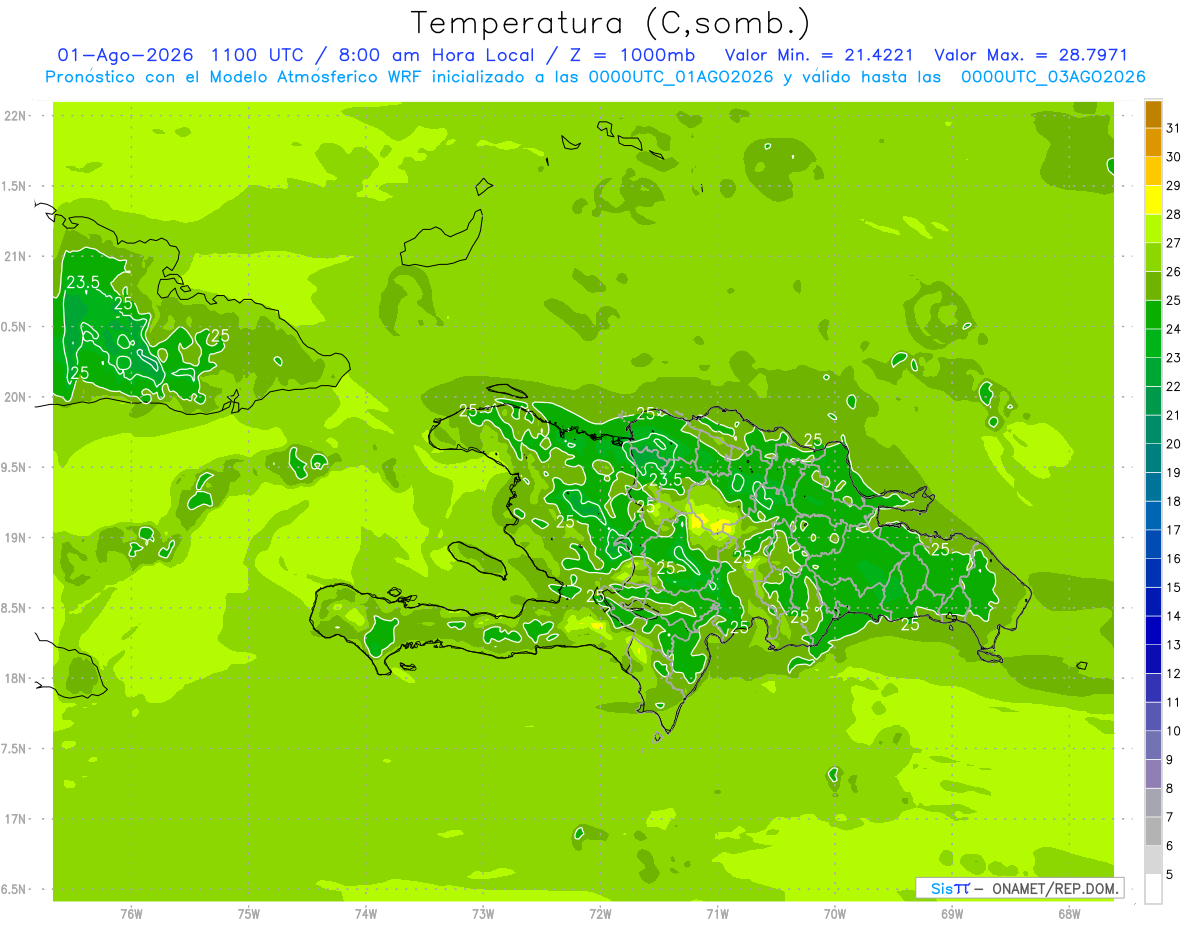Click the colorbar label 23

point(1173,358)
